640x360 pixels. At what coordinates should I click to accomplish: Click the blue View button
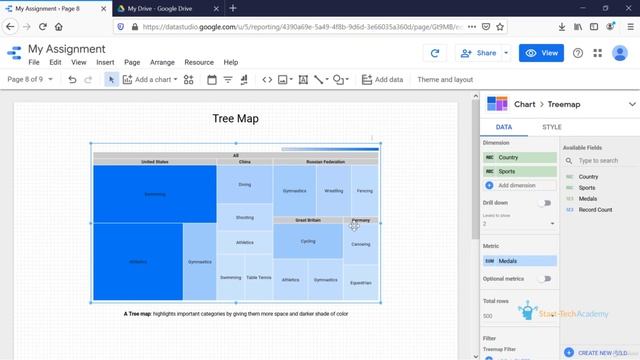click(x=541, y=53)
